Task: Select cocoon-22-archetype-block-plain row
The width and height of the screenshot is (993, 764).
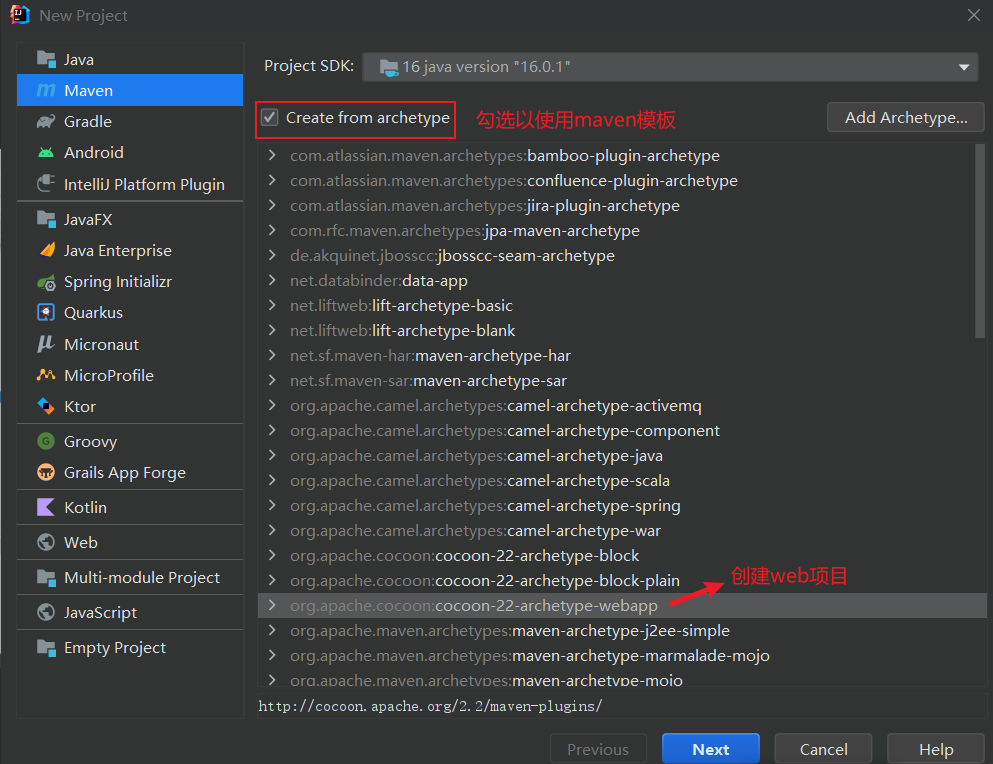Action: 622,580
